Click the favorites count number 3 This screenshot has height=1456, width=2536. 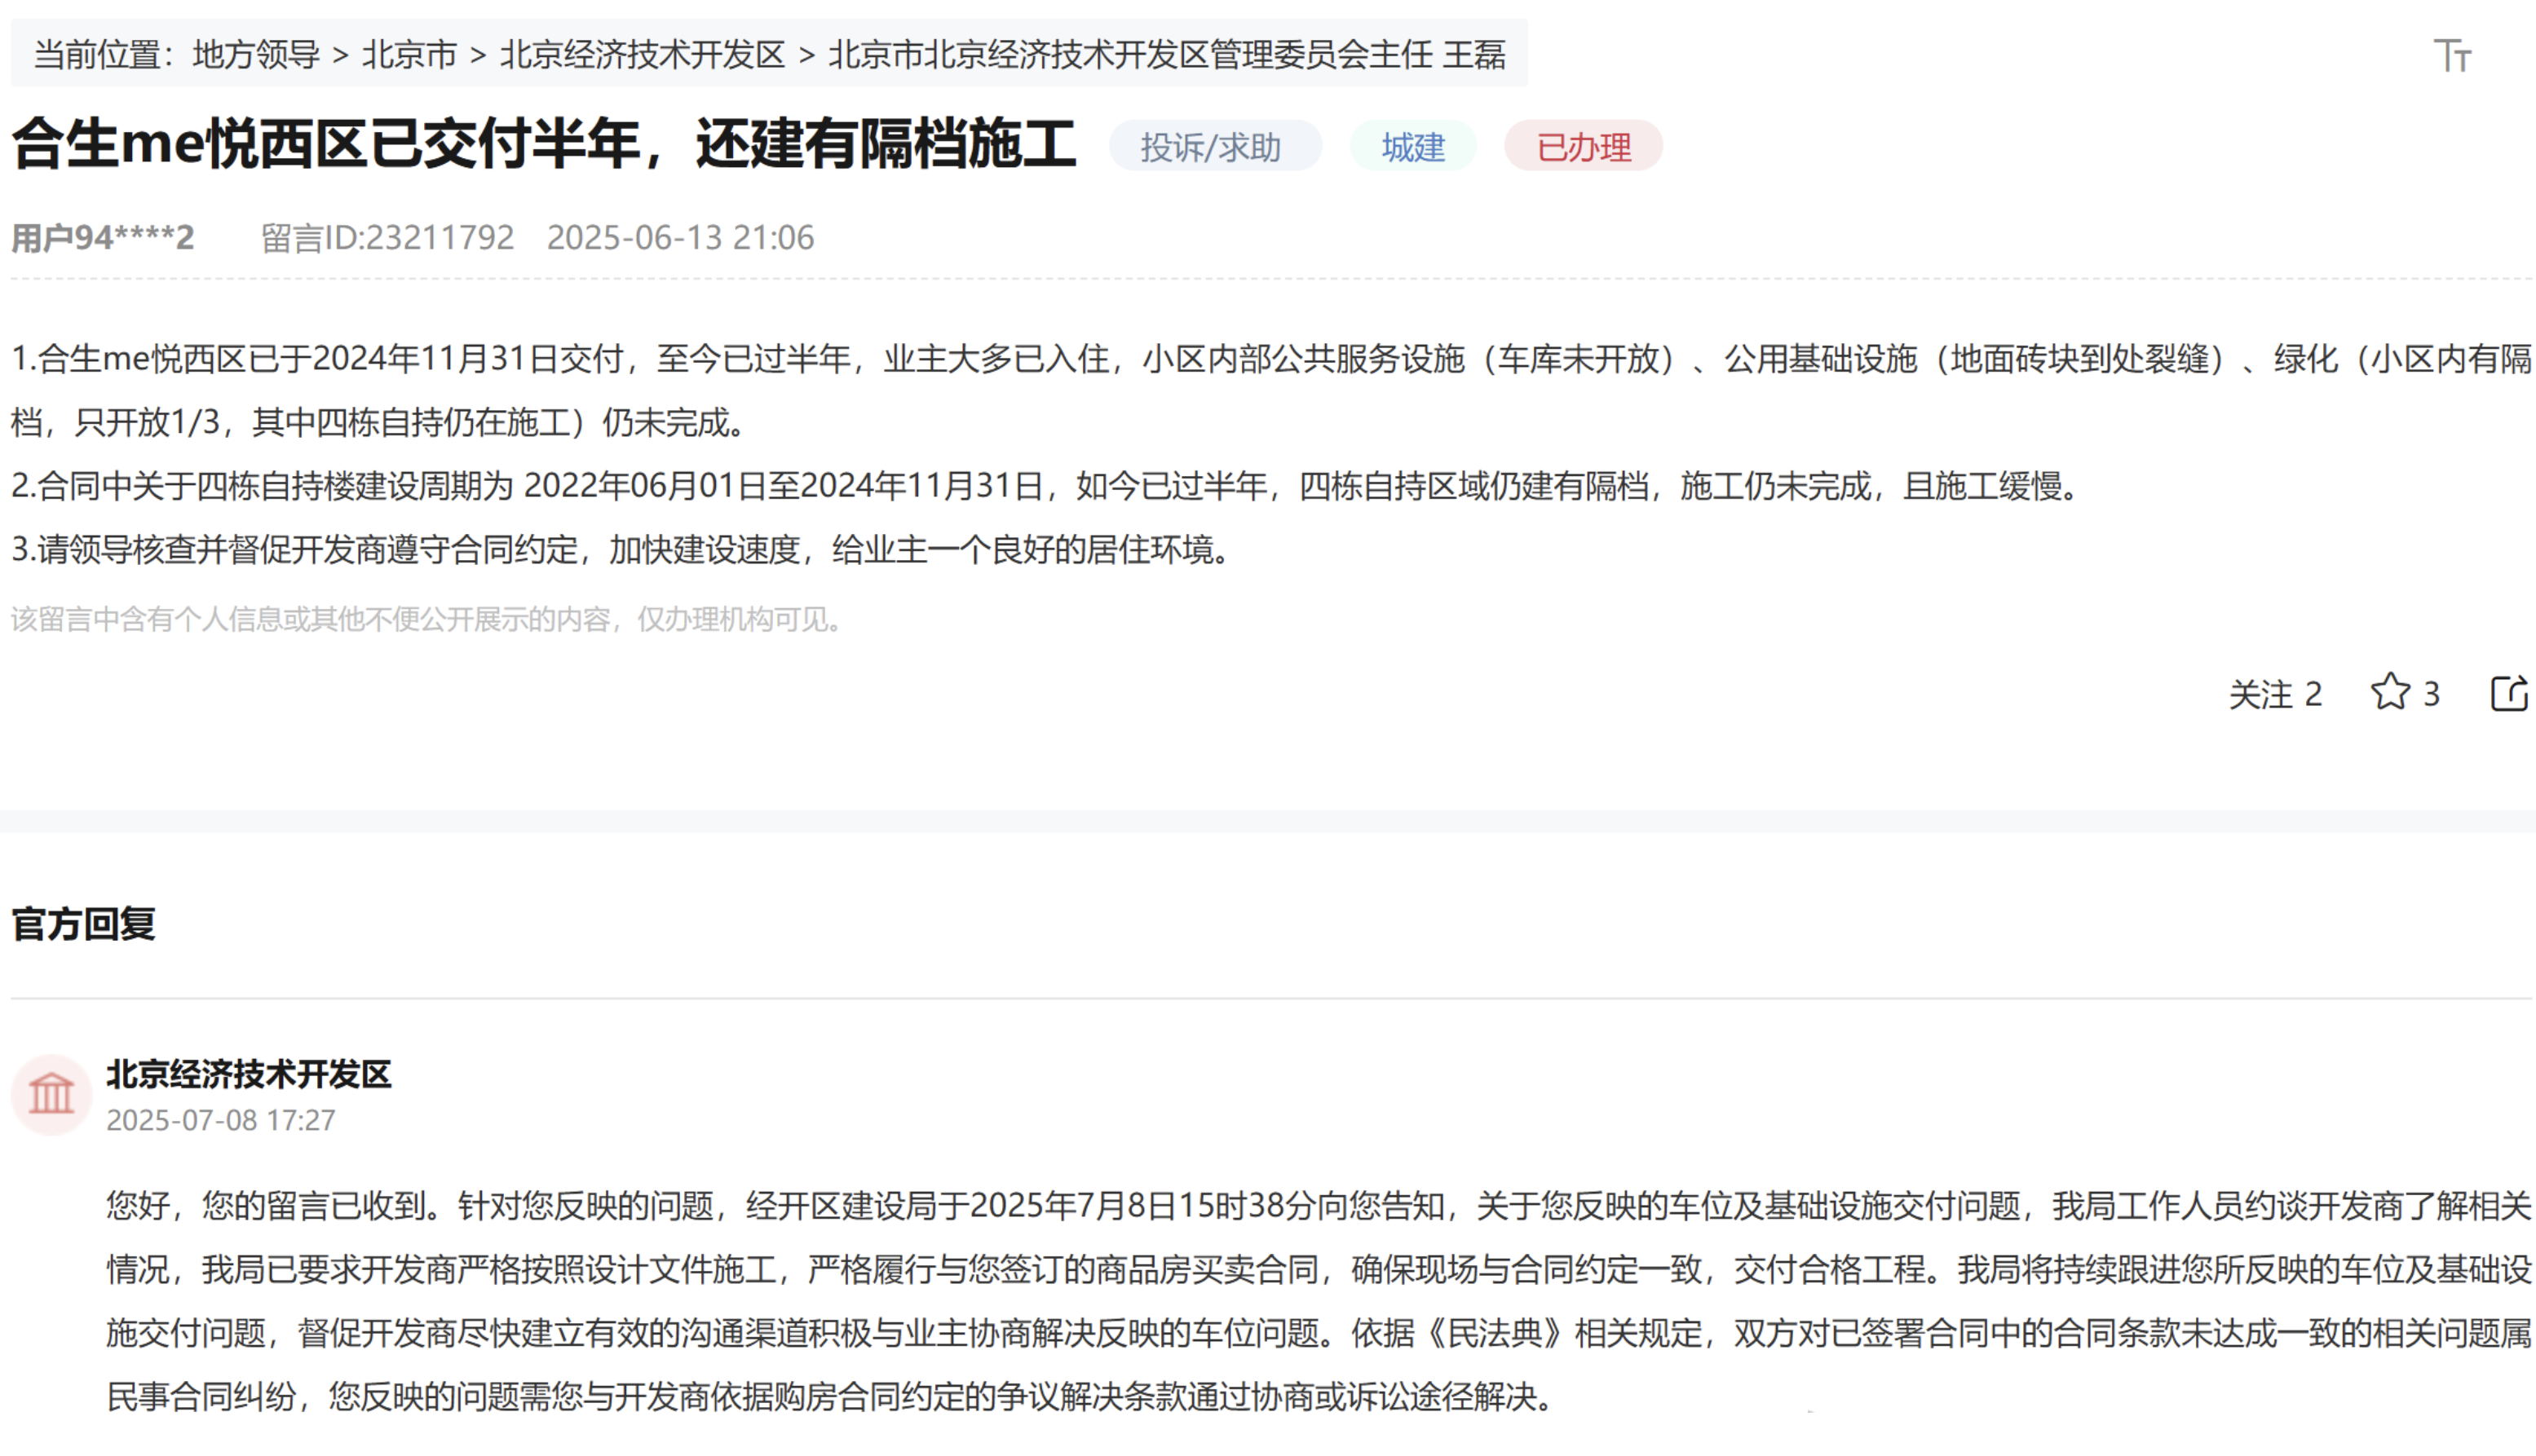click(x=2431, y=694)
